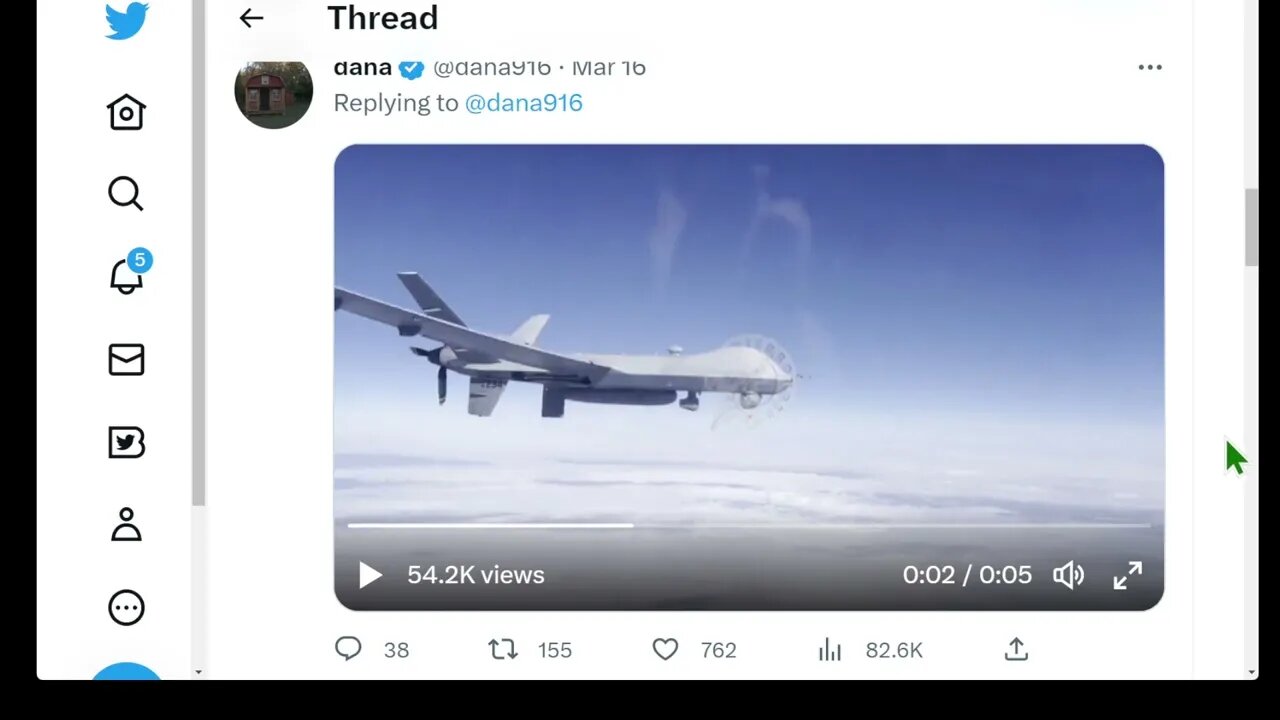1280x720 pixels.
Task: Like the tweet with 762 likes
Action: (x=665, y=650)
